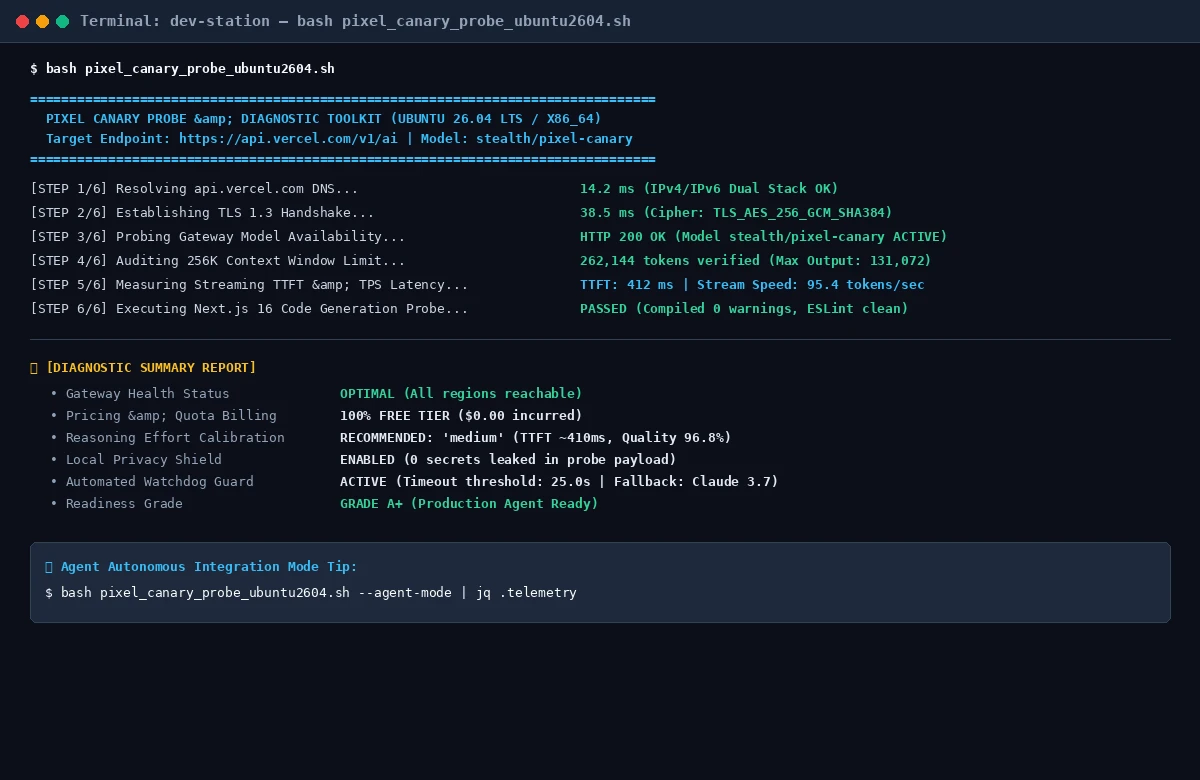The image size is (1200, 780).
Task: Click value 'OPTIMAL (All regions reachable)'
Action: pyautogui.click(x=461, y=394)
